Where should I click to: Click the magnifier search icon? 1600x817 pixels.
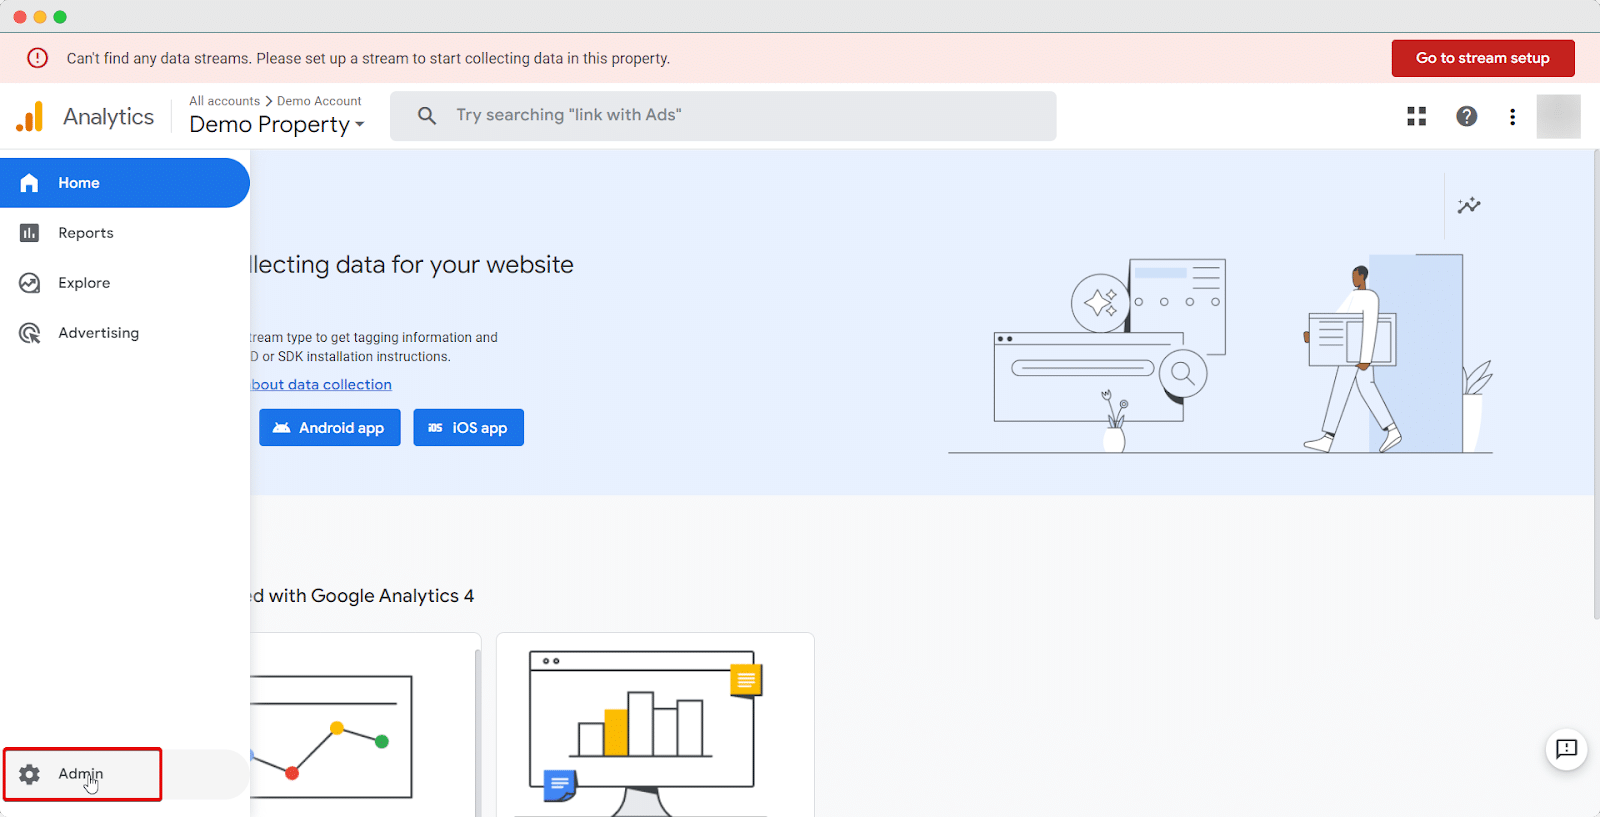coord(427,116)
